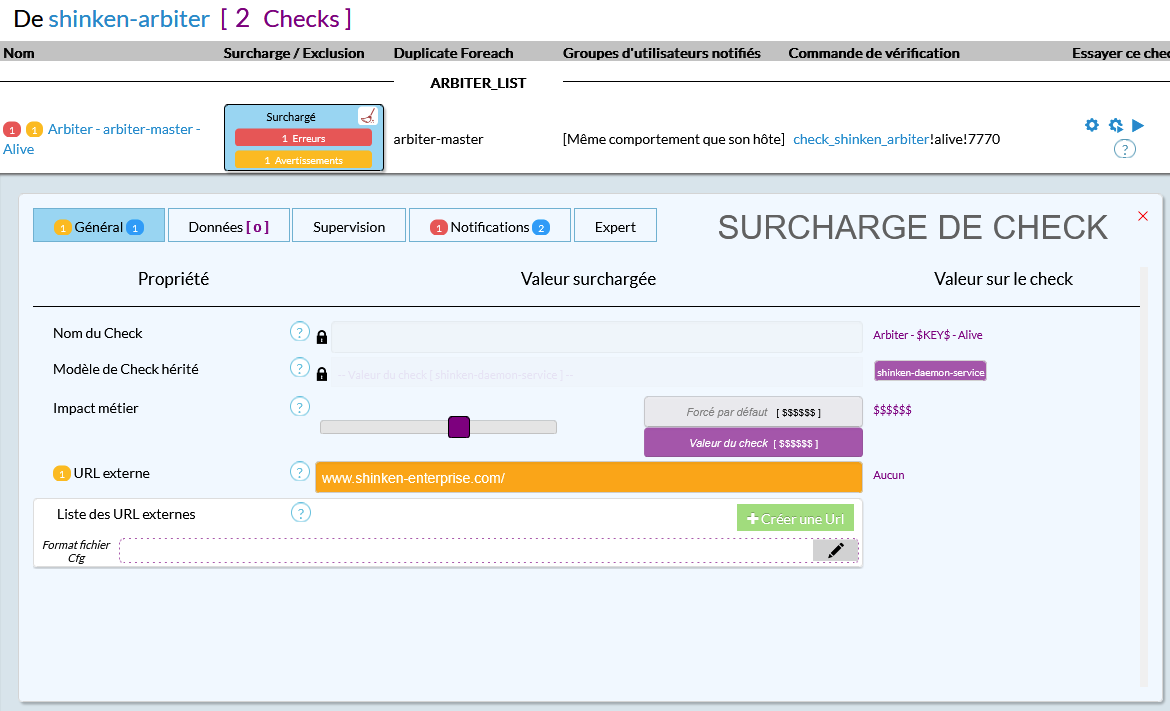Select 'Valeur du check' impact option
The height and width of the screenshot is (711, 1170).
(752, 443)
